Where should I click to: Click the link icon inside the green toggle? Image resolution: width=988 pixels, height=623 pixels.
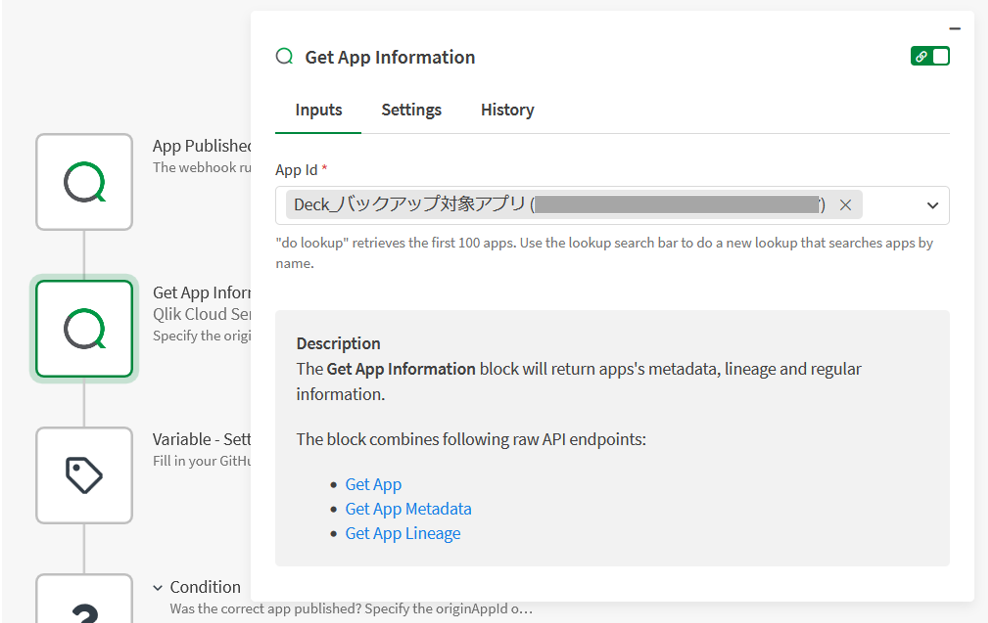tap(922, 56)
